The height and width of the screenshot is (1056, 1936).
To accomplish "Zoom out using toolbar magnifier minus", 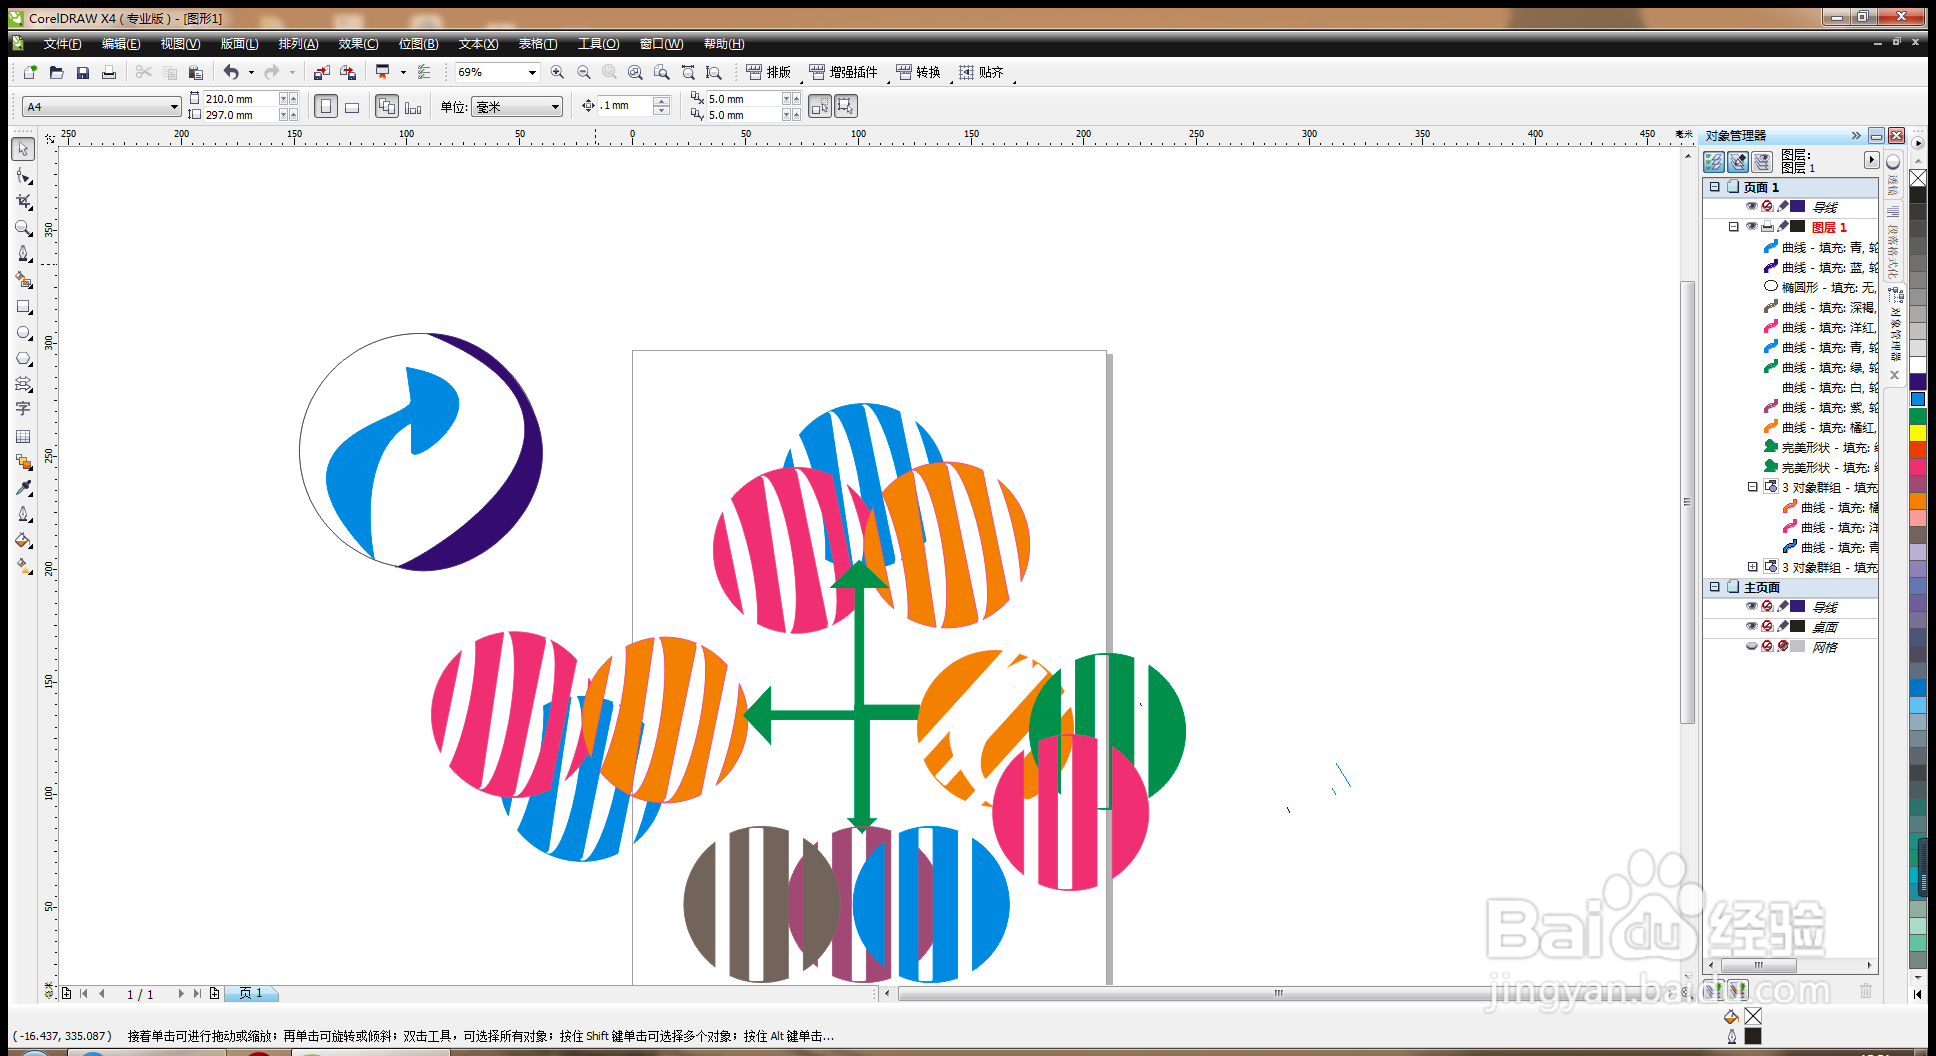I will [x=584, y=72].
